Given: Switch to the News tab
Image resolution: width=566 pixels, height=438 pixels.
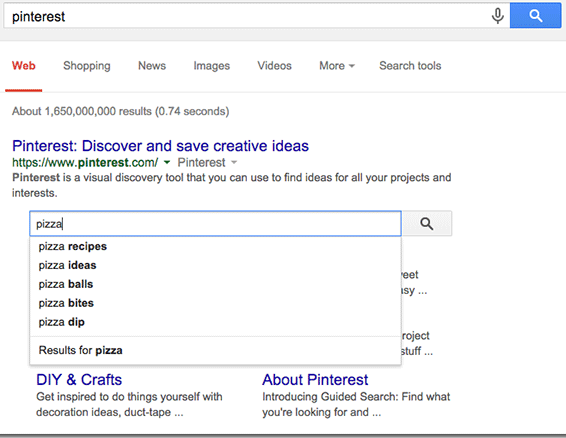Looking at the screenshot, I should [152, 66].
